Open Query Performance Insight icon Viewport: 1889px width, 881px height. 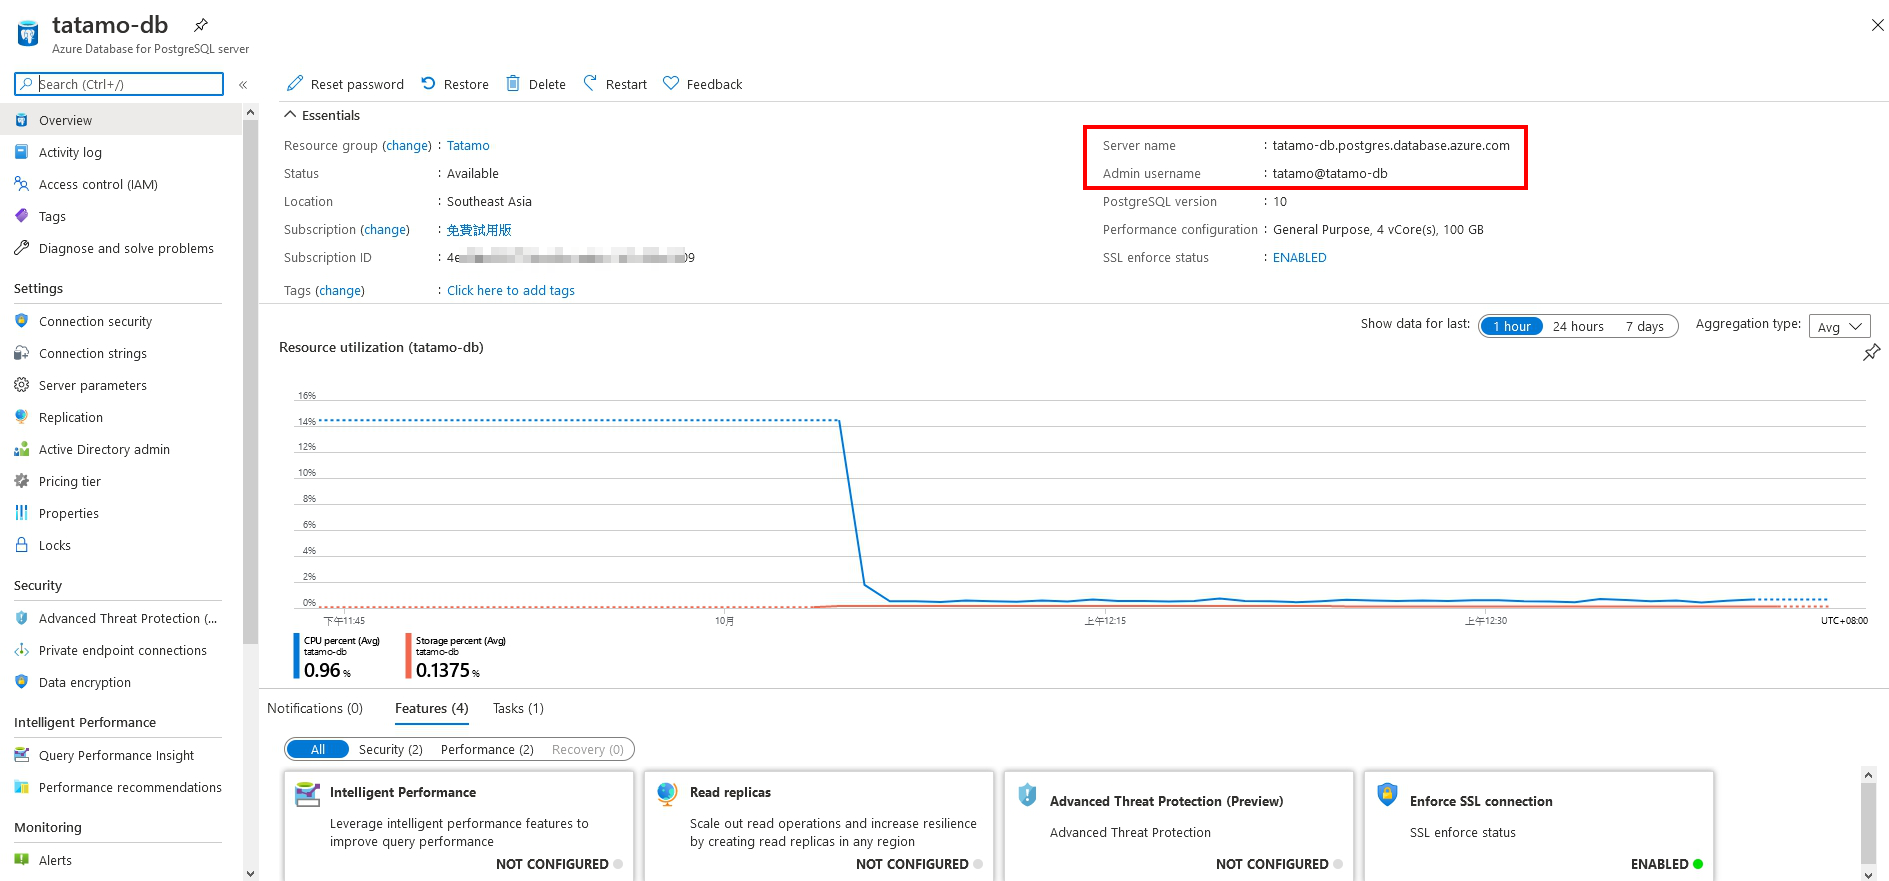(21, 755)
